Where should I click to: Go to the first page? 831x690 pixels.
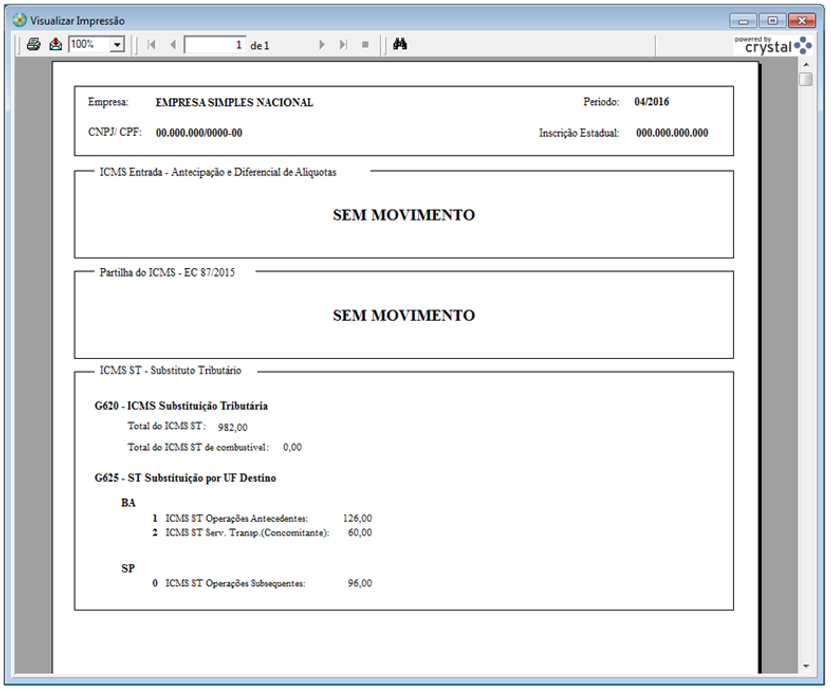(x=152, y=45)
